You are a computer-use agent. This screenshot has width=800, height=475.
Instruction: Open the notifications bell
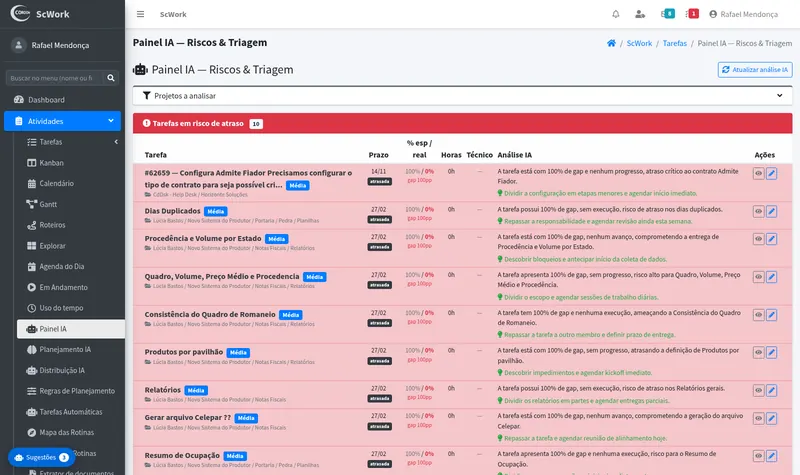pos(616,14)
